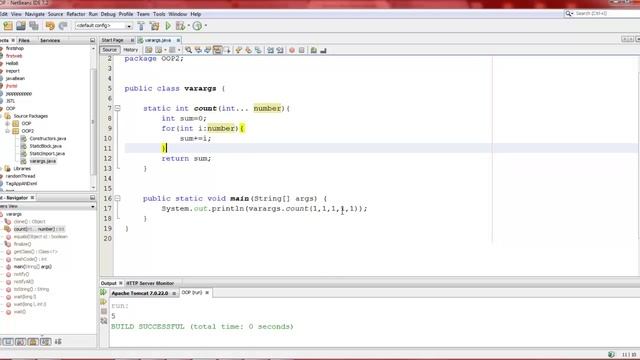The width and height of the screenshot is (640, 360).
Task: Click the Source view button
Action: (109, 50)
